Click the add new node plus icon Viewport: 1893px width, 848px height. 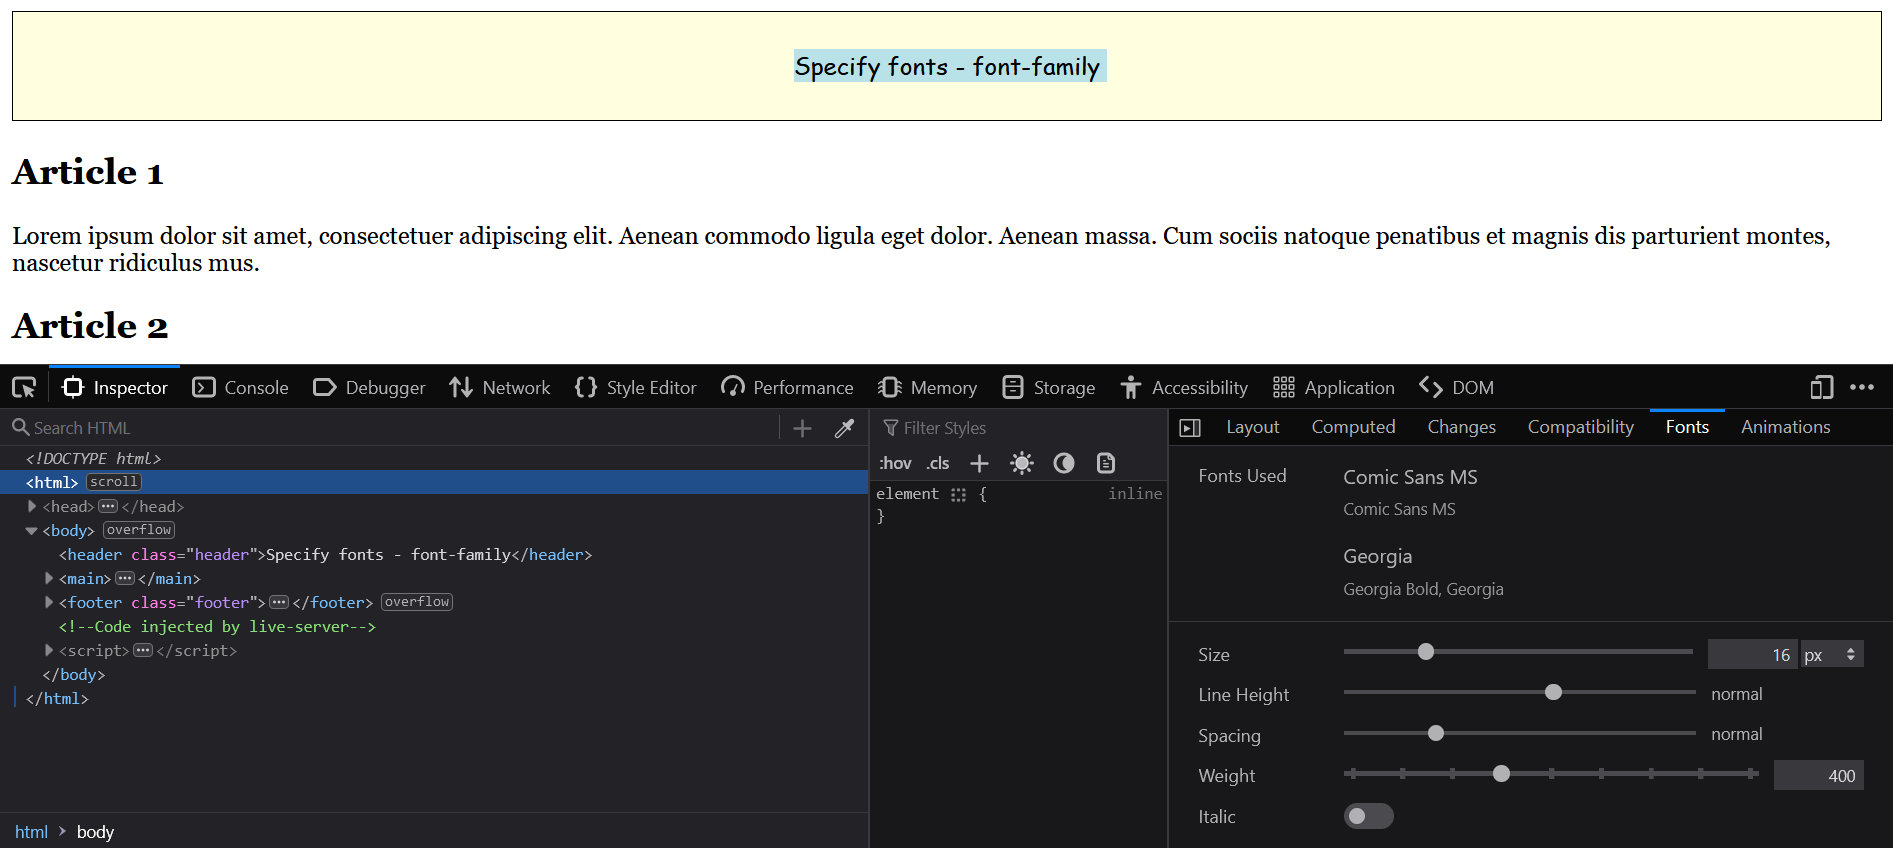[802, 428]
